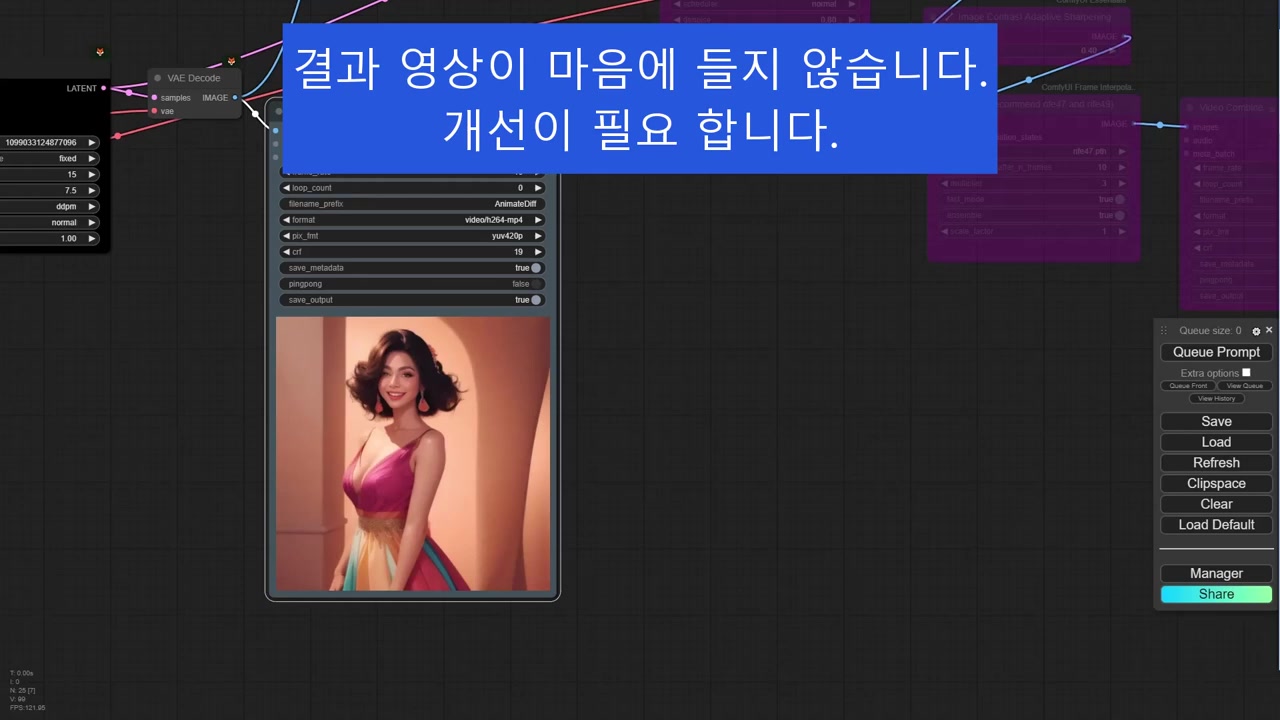Click LATENT output port on sampler node
Screen dimensions: 1280x720
104,88
